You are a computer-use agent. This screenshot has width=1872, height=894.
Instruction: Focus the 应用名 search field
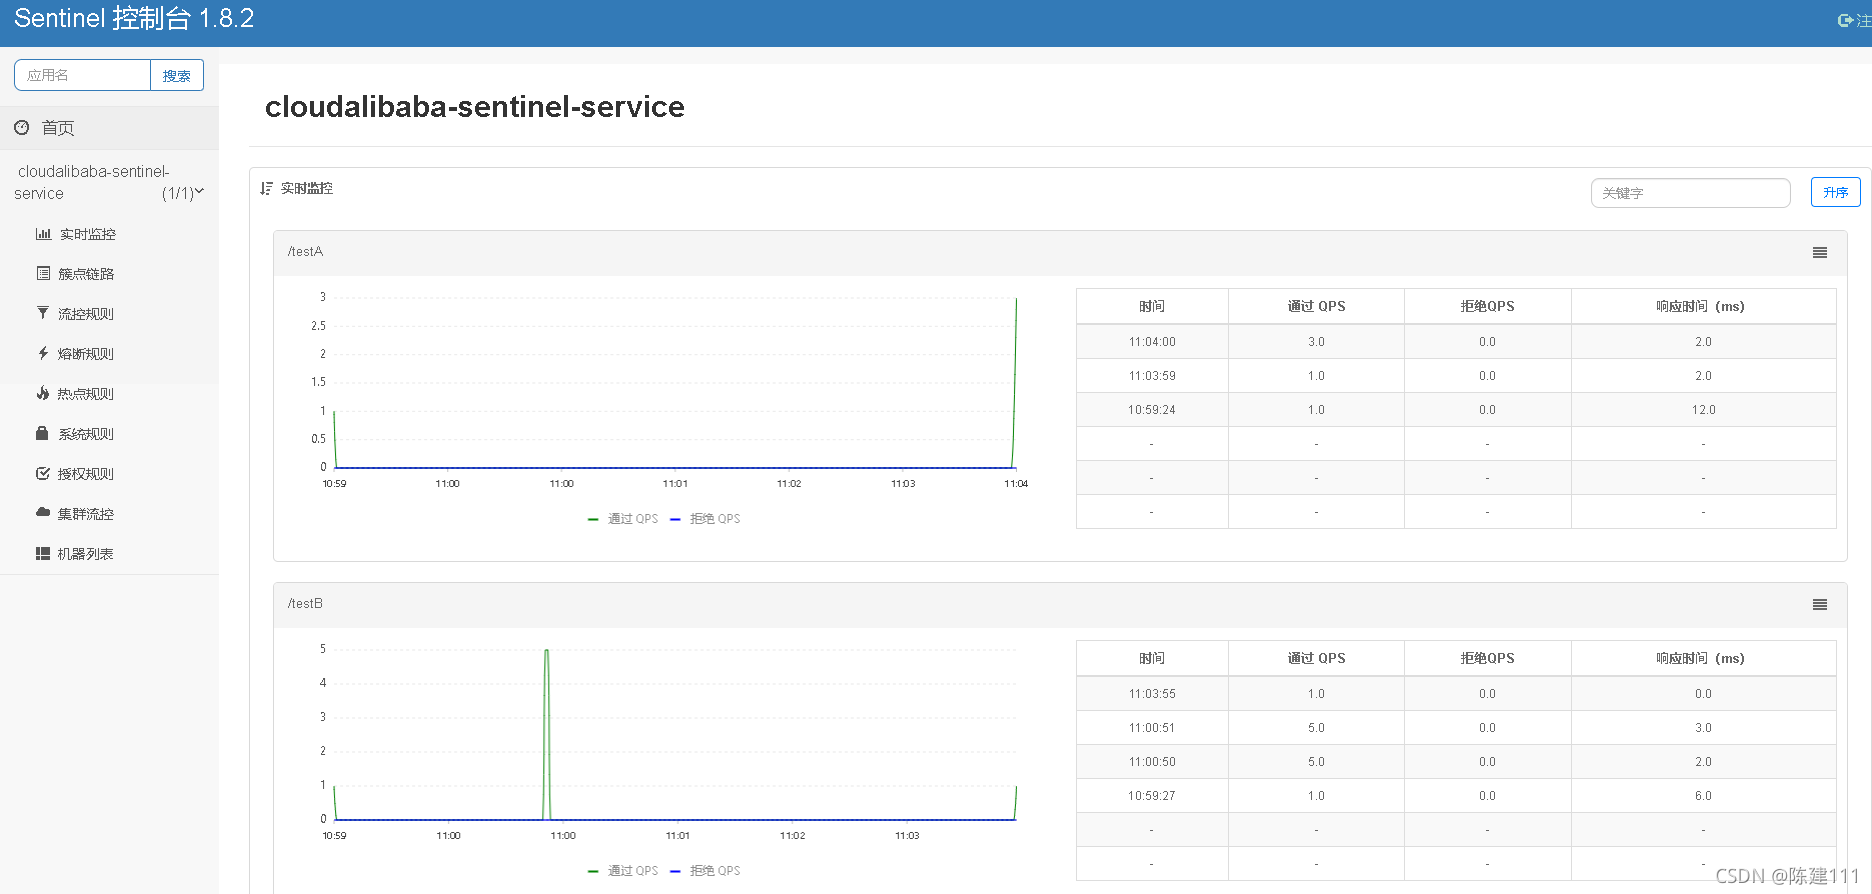[x=82, y=75]
